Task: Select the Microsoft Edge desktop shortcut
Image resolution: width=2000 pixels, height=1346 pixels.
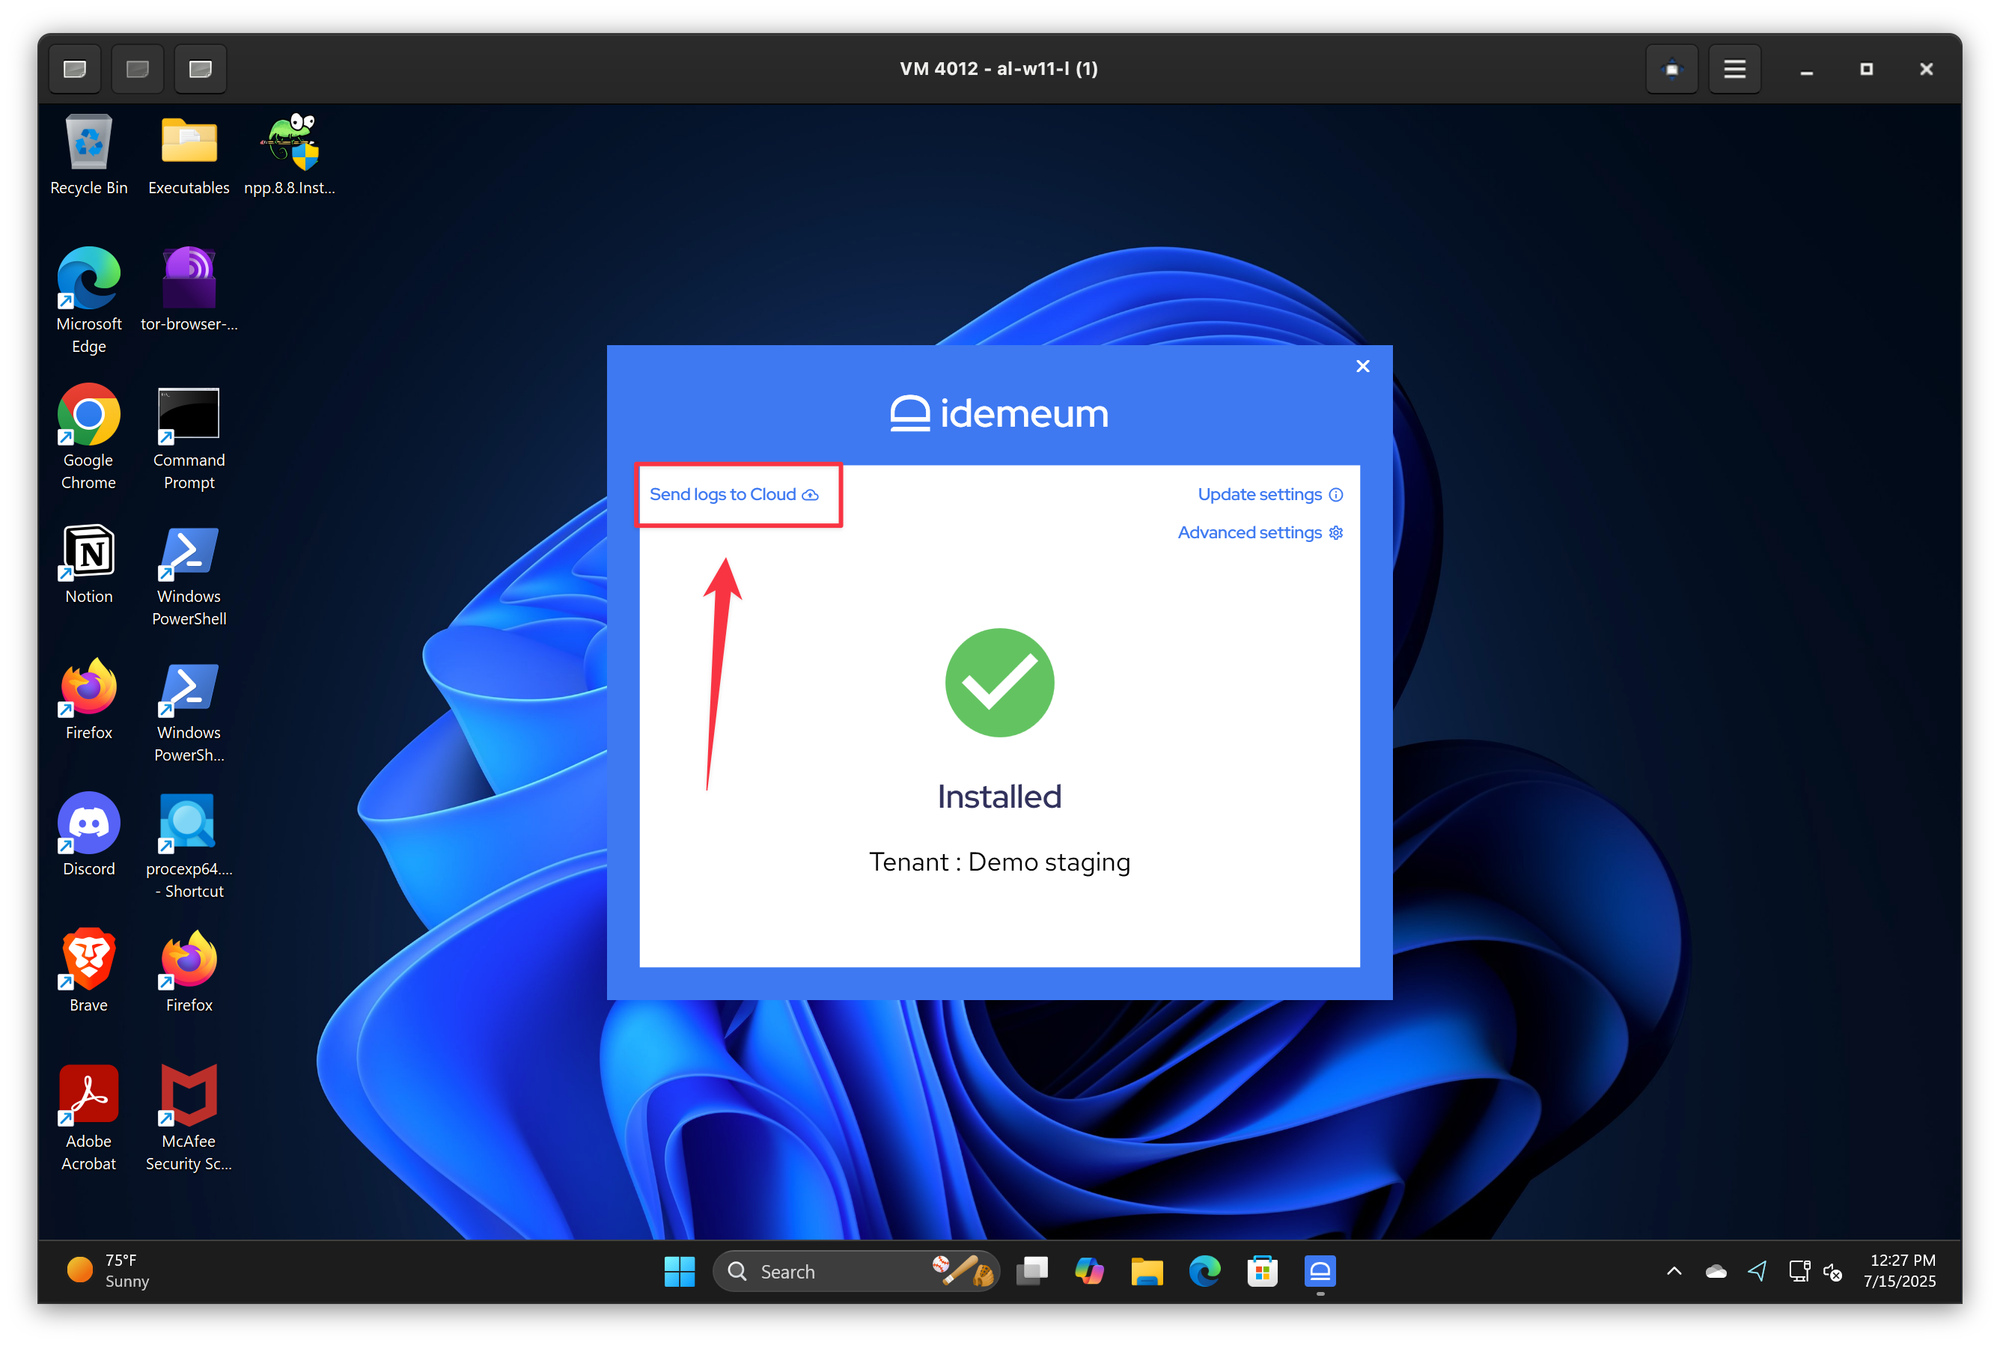Action: [89, 301]
